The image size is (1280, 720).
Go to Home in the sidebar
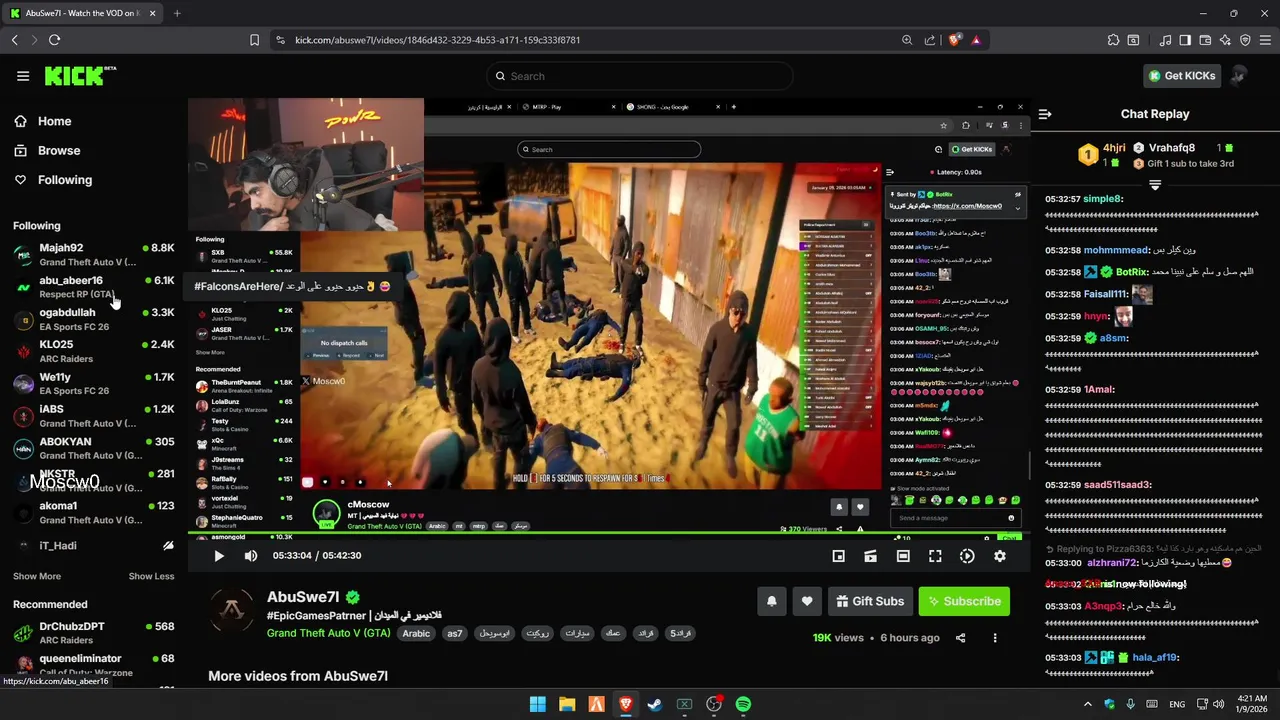click(54, 121)
